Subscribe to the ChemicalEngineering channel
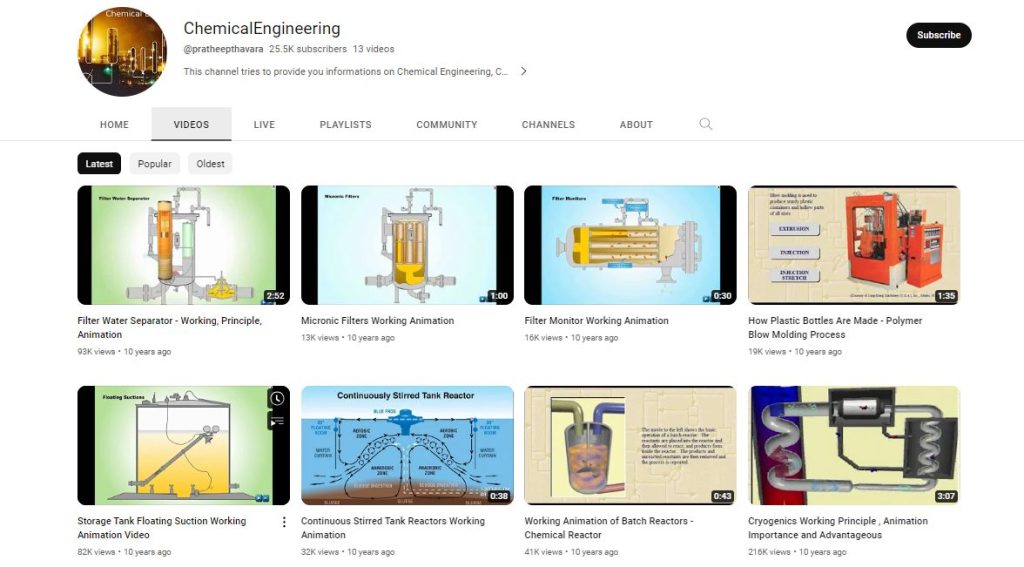This screenshot has width=1024, height=567. (938, 35)
